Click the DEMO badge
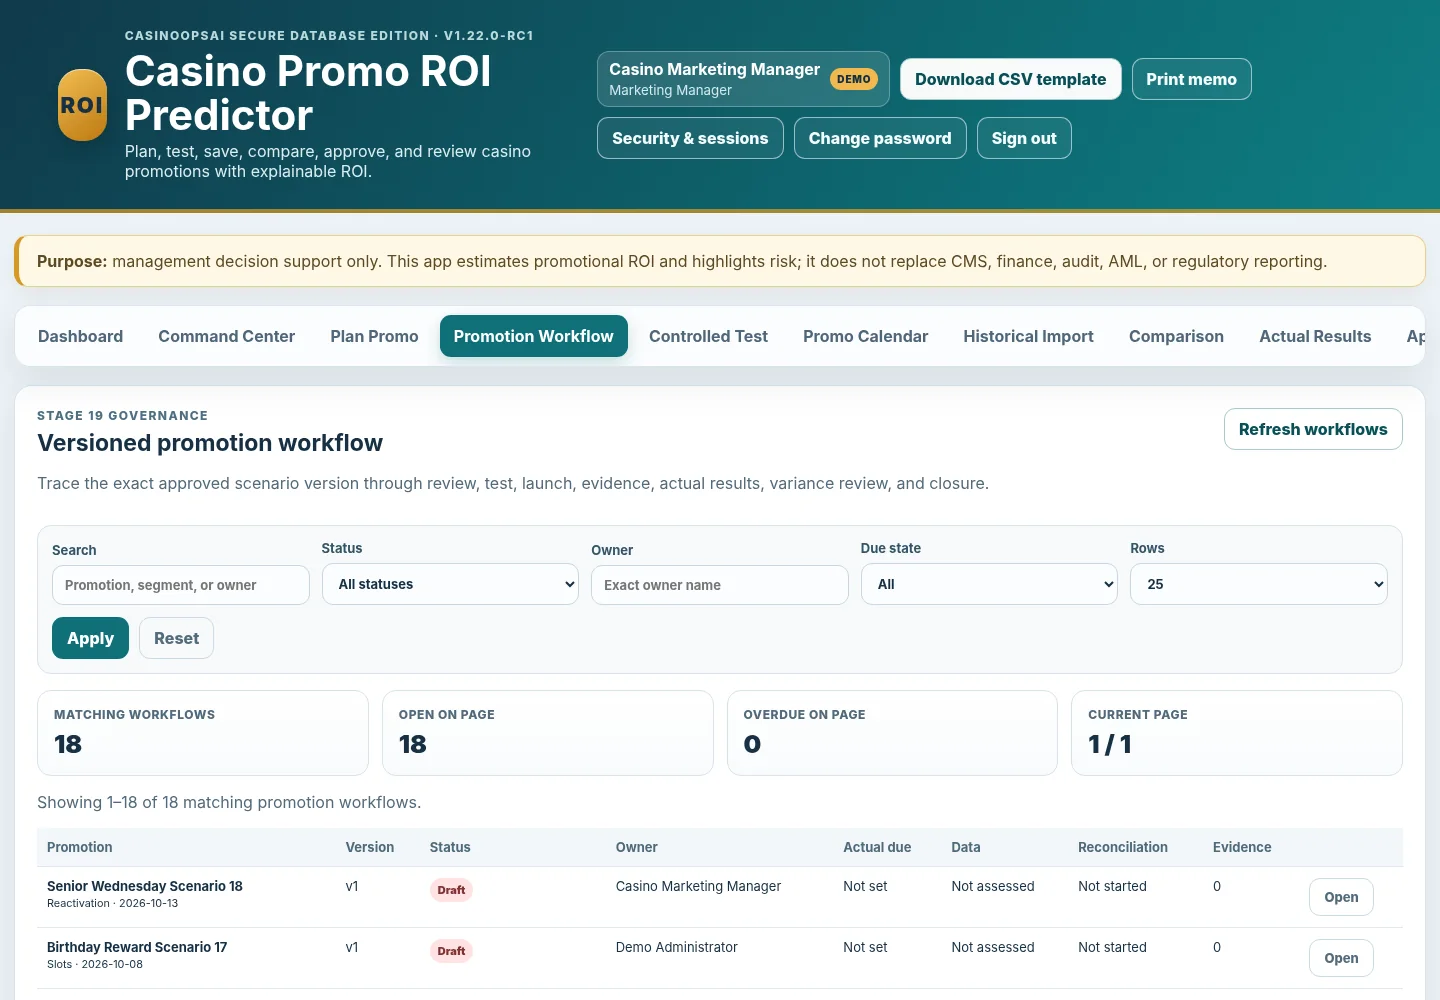Viewport: 1440px width, 1000px height. click(853, 79)
